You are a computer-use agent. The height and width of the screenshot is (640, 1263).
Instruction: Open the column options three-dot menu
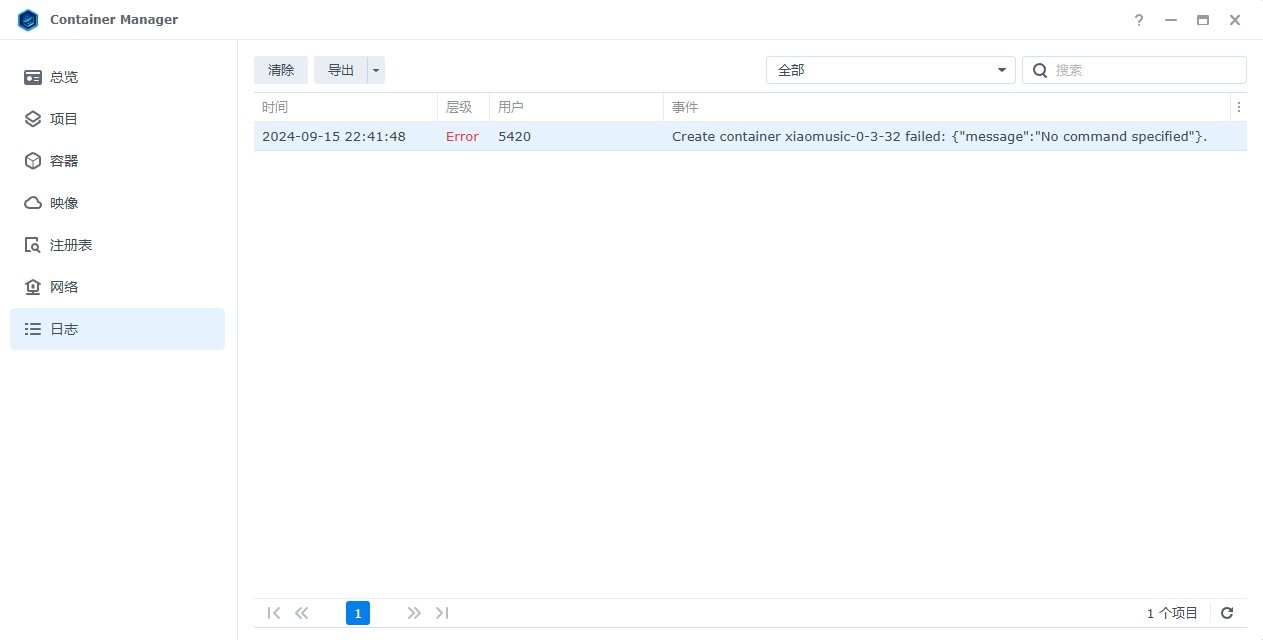1239,107
